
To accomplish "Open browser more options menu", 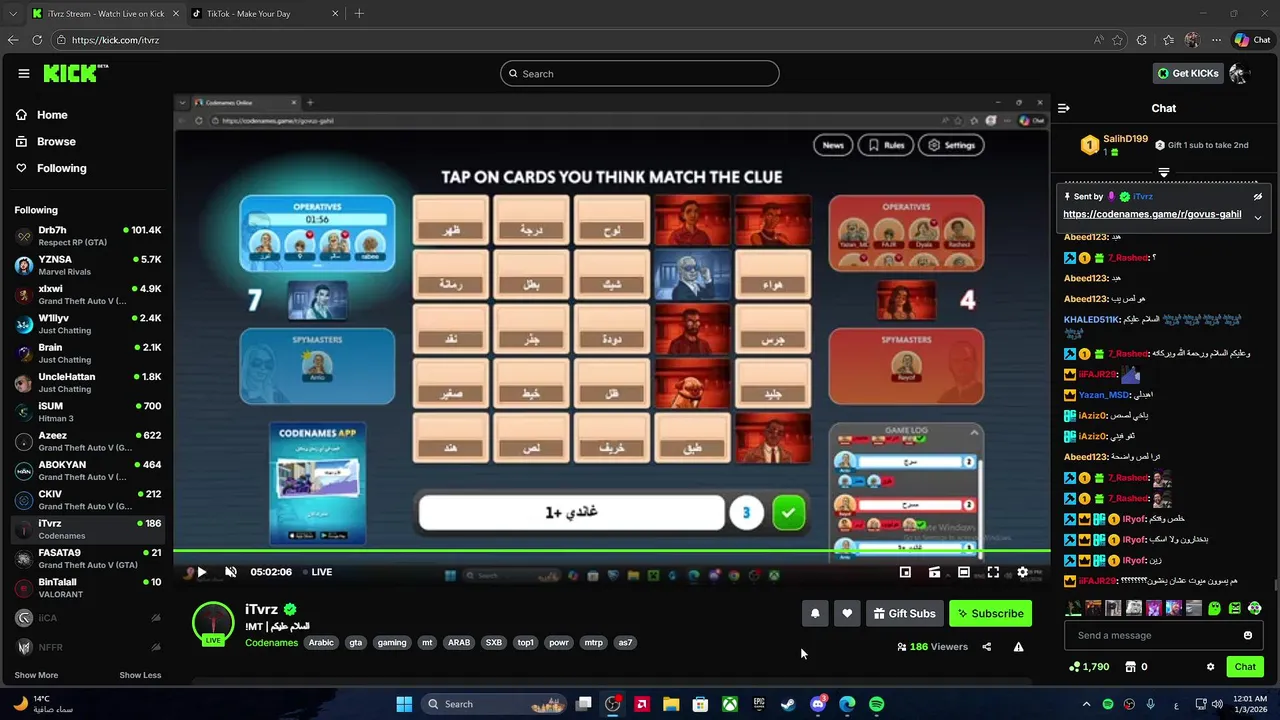I will coord(1216,40).
